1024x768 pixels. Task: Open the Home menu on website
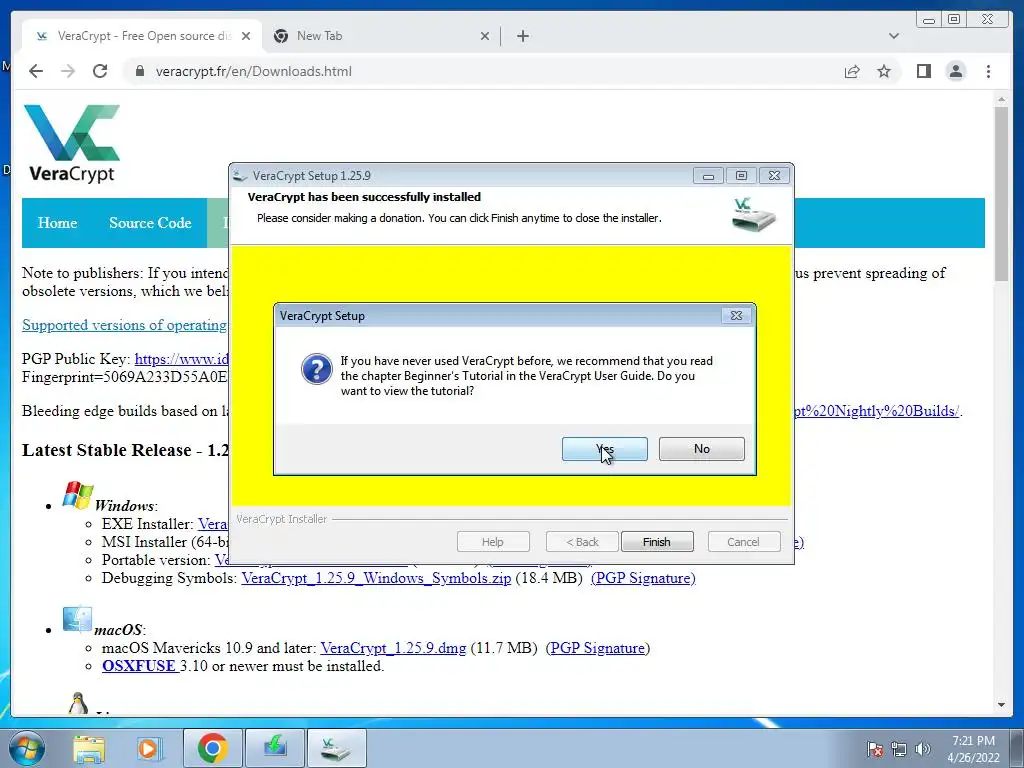click(x=57, y=223)
